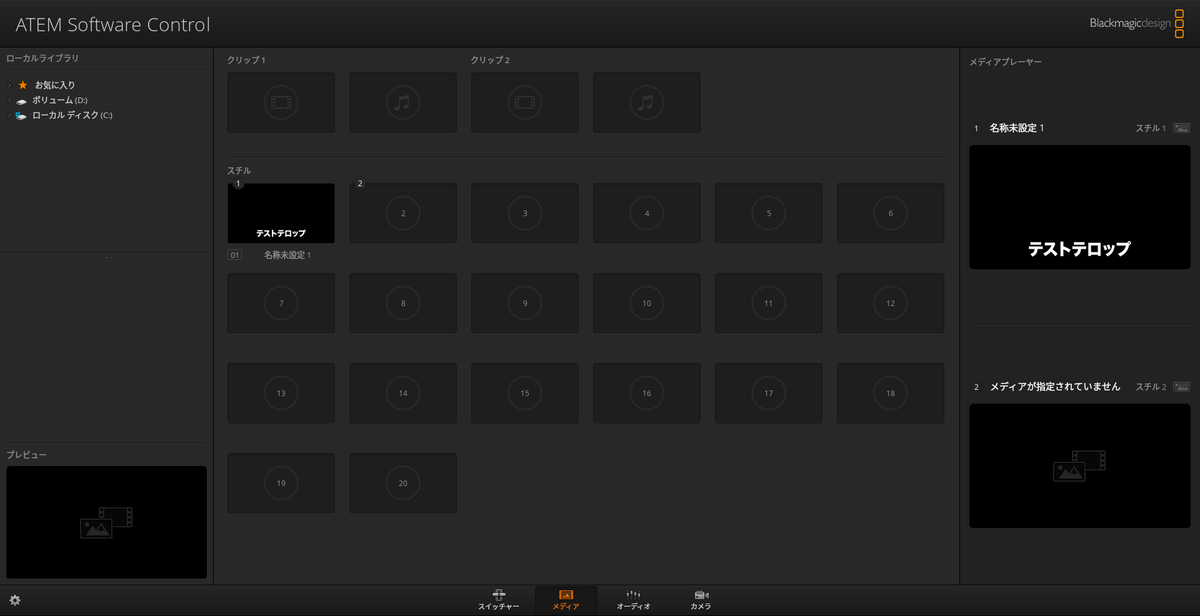The image size is (1200, 616).
Task: Select empty still slot 6
Action: [891, 213]
